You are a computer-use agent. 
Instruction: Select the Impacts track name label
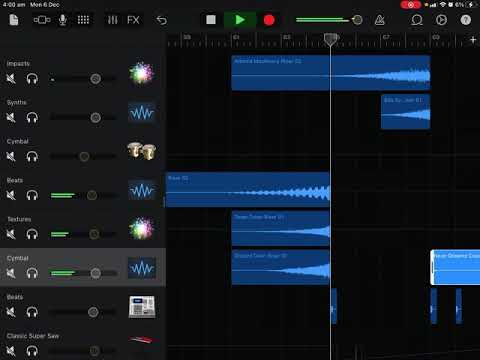(x=18, y=63)
